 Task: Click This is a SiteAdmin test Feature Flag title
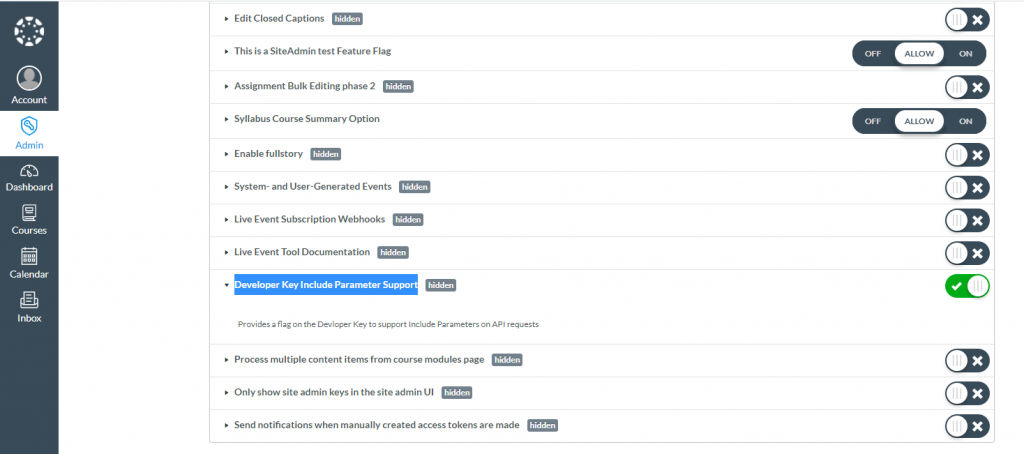(x=313, y=51)
